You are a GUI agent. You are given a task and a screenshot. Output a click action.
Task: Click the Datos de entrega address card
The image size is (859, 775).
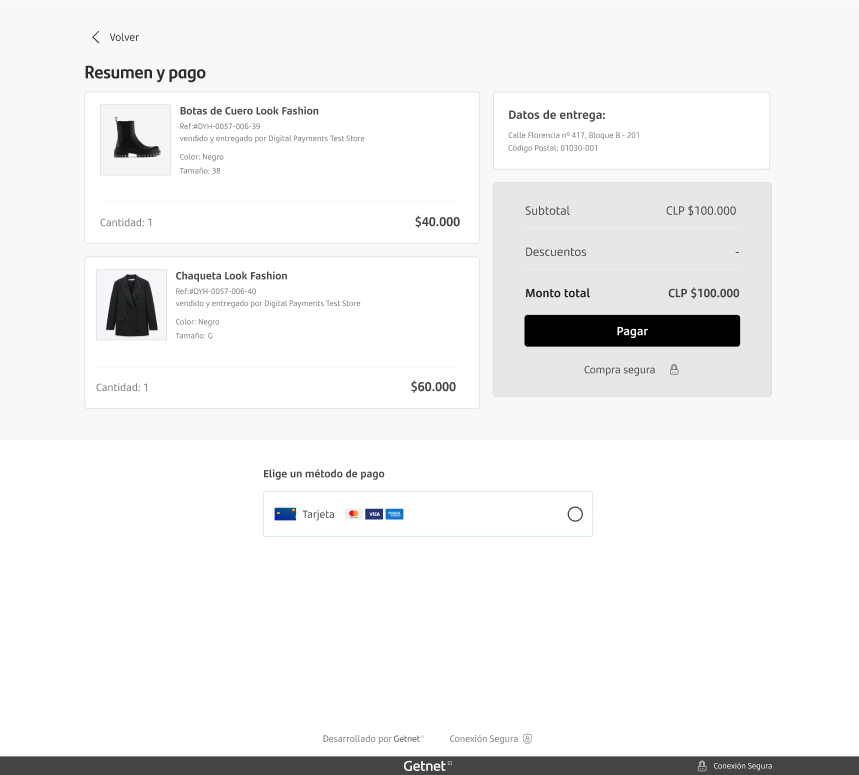pos(632,131)
